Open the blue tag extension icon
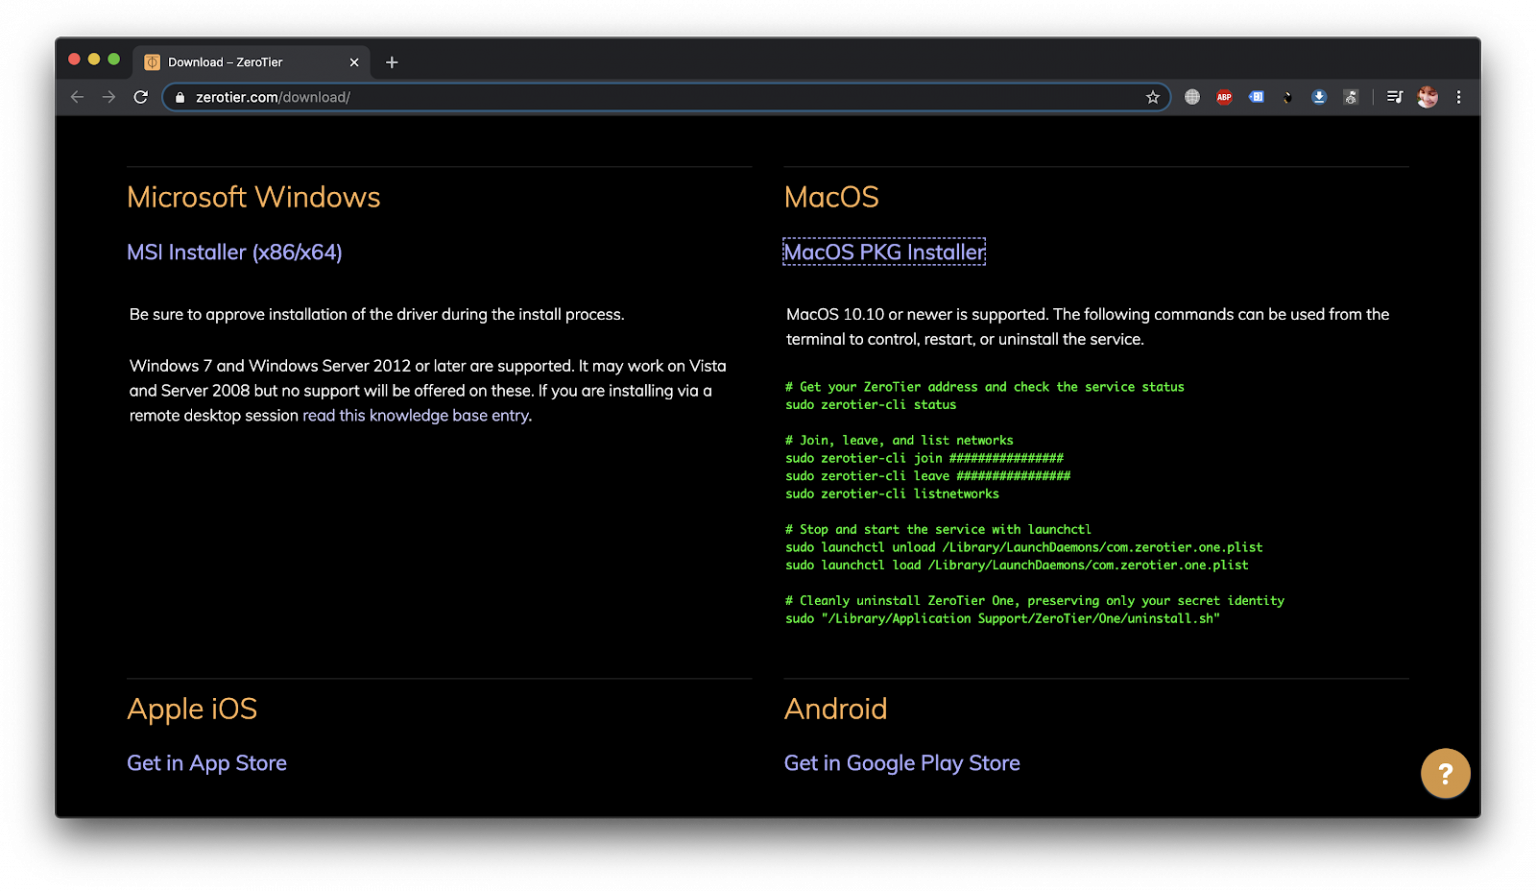The image size is (1536, 891). 1256,97
